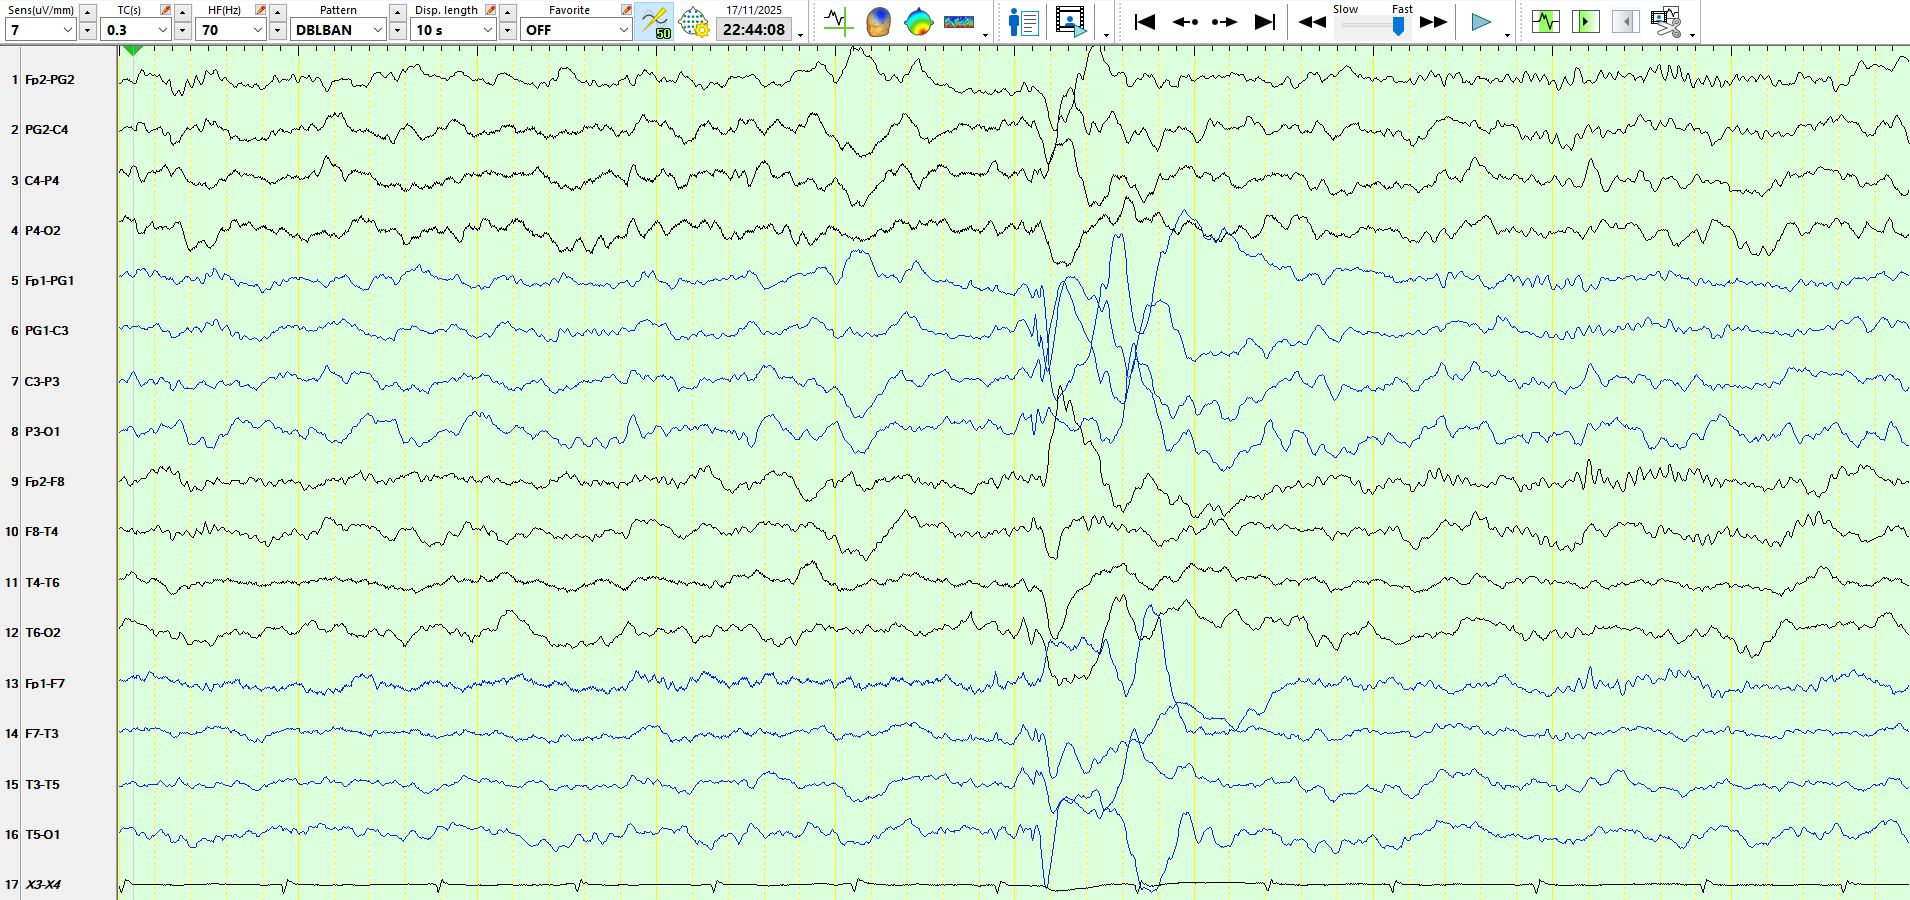The image size is (1910, 900).
Task: Edit Favorite list via pencil icon
Action: pyautogui.click(x=626, y=10)
